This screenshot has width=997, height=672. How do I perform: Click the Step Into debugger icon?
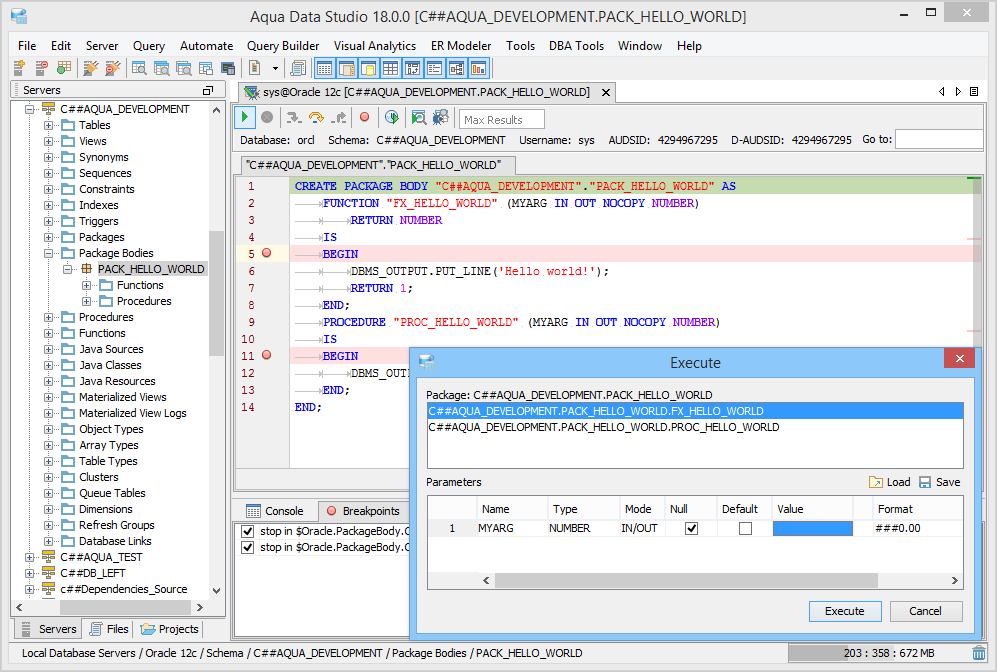click(x=294, y=118)
